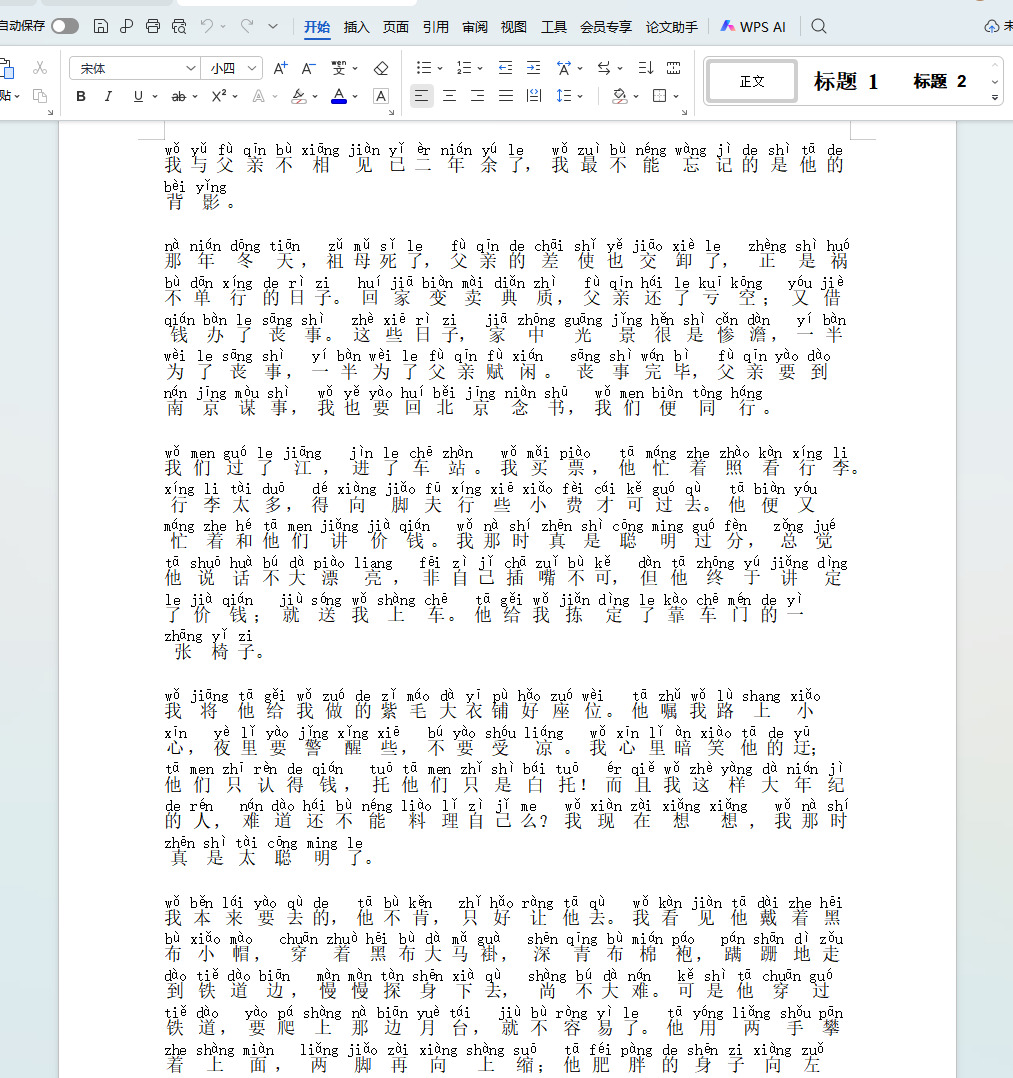The image size is (1013, 1078).
Task: Decrease font size with the A- icon
Action: click(x=309, y=68)
